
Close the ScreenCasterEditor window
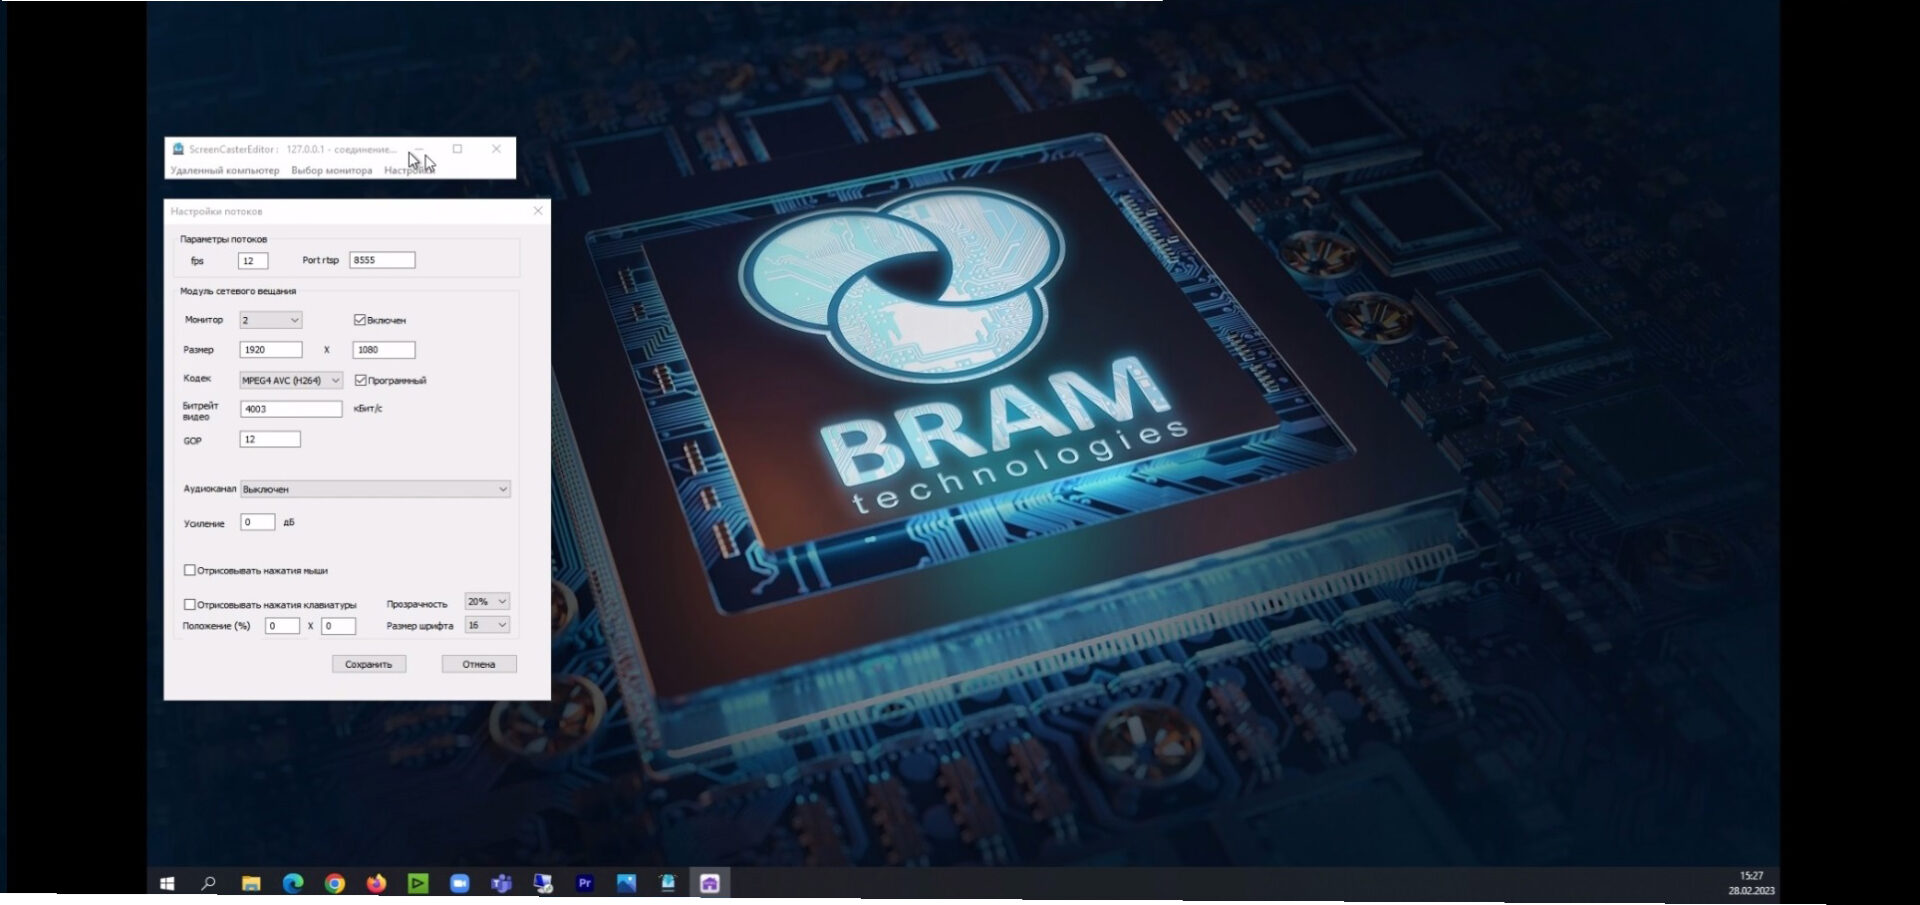click(x=497, y=149)
